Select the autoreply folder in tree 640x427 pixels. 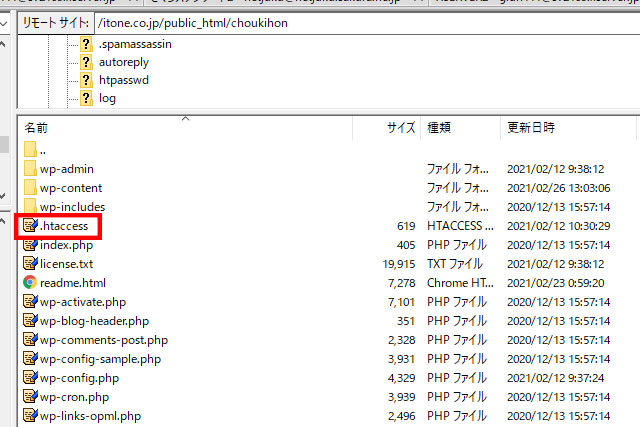[124, 62]
